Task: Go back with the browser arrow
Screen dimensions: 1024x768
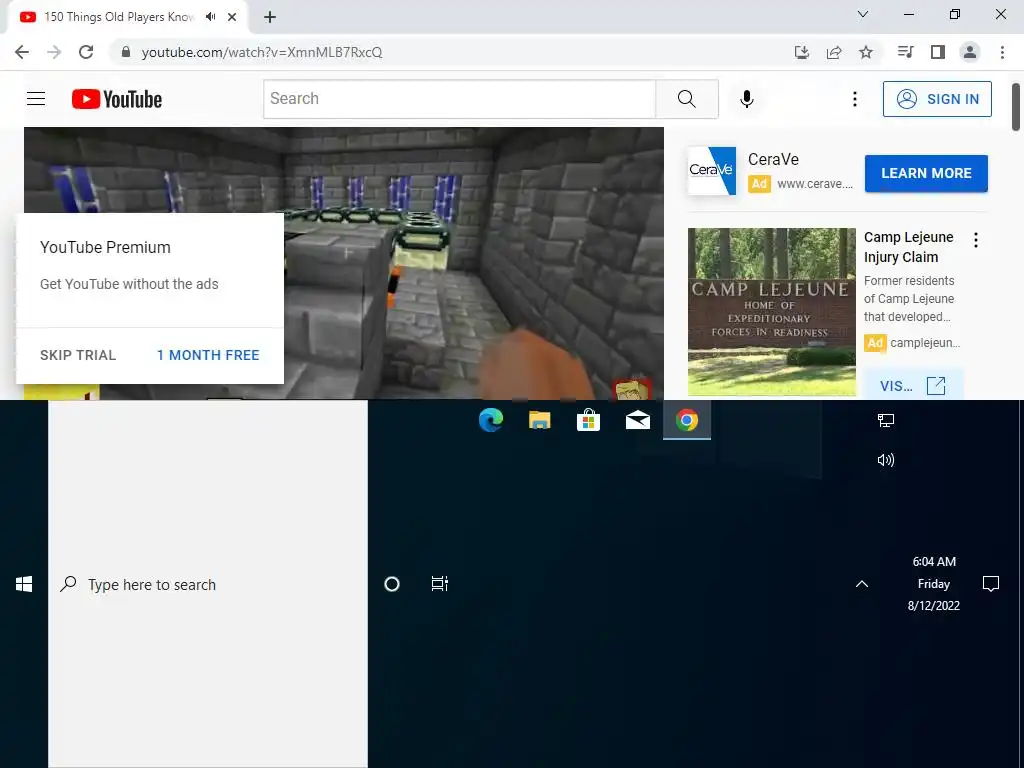Action: coord(22,52)
